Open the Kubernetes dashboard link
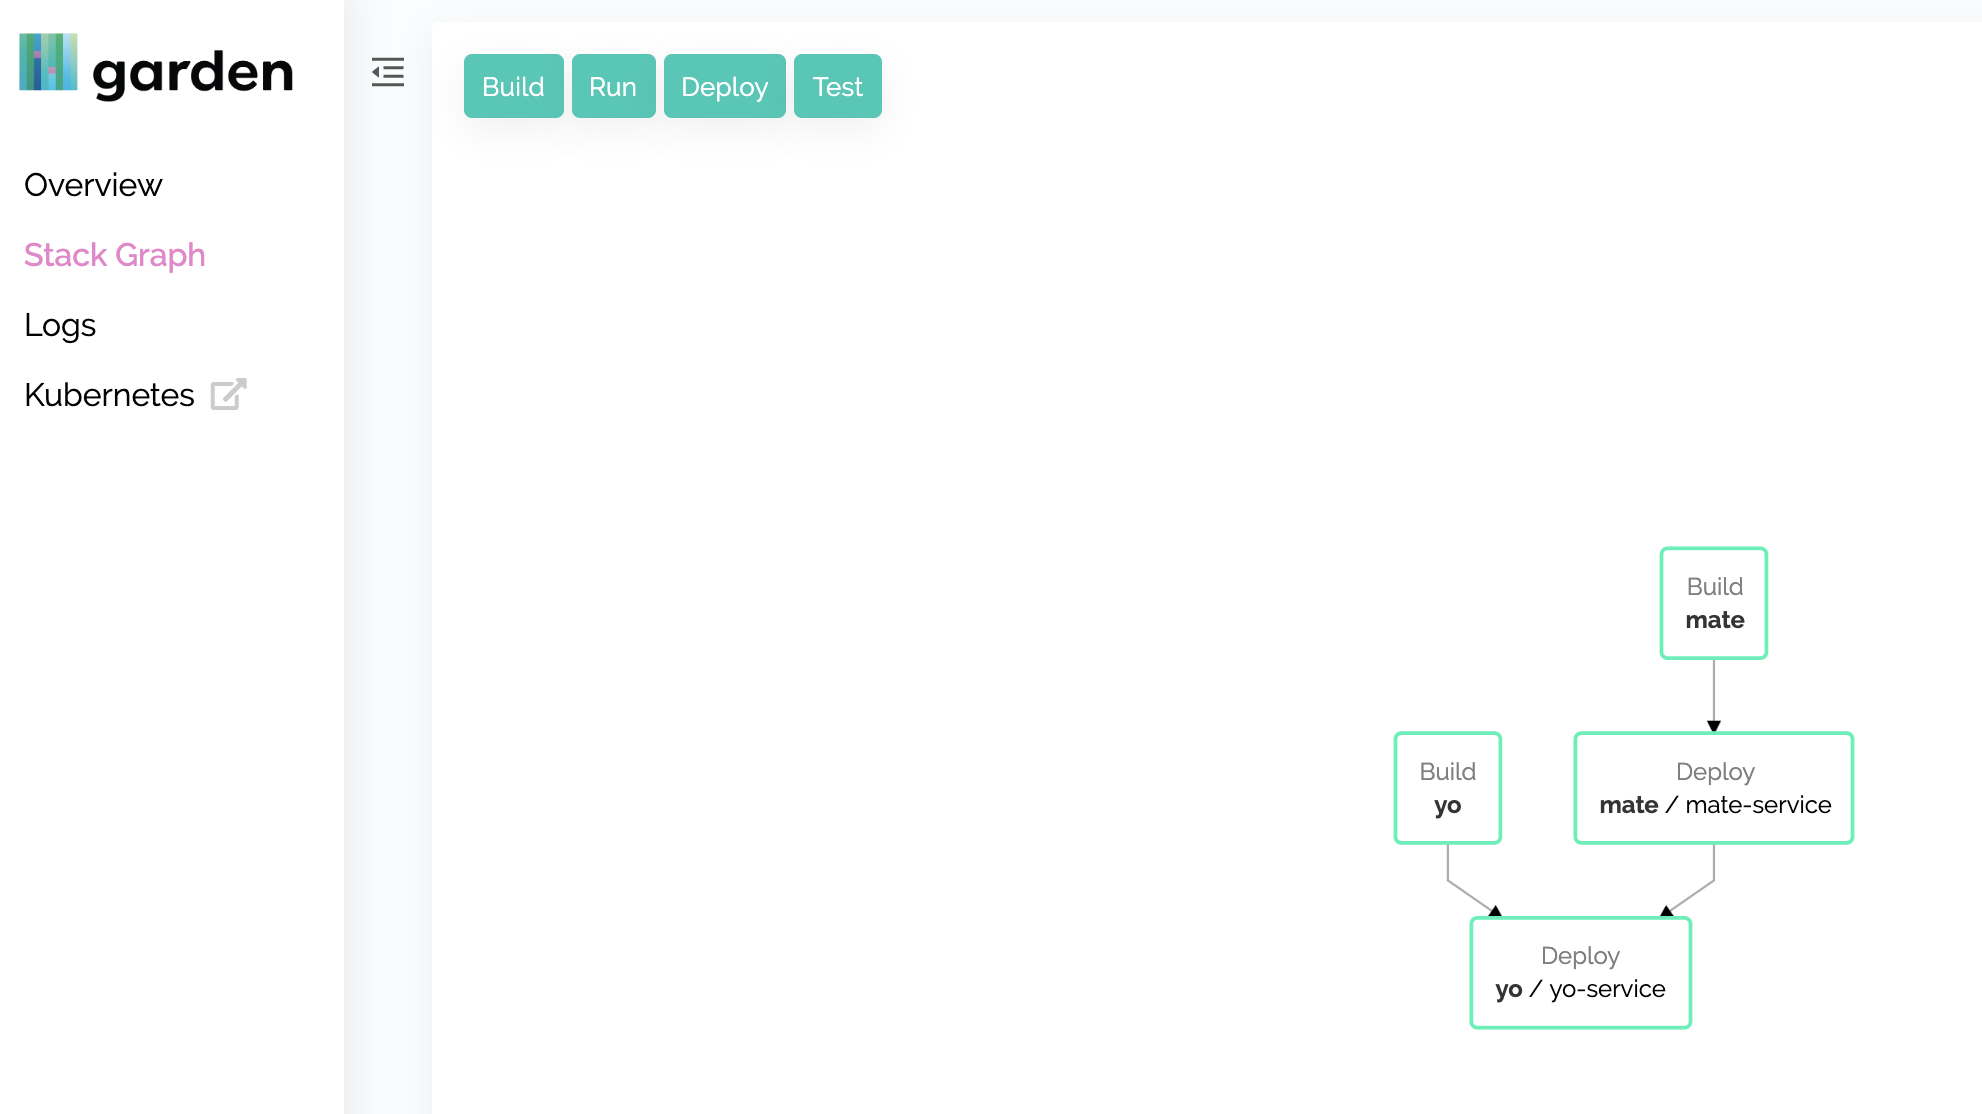The height and width of the screenshot is (1114, 1982). click(x=110, y=395)
